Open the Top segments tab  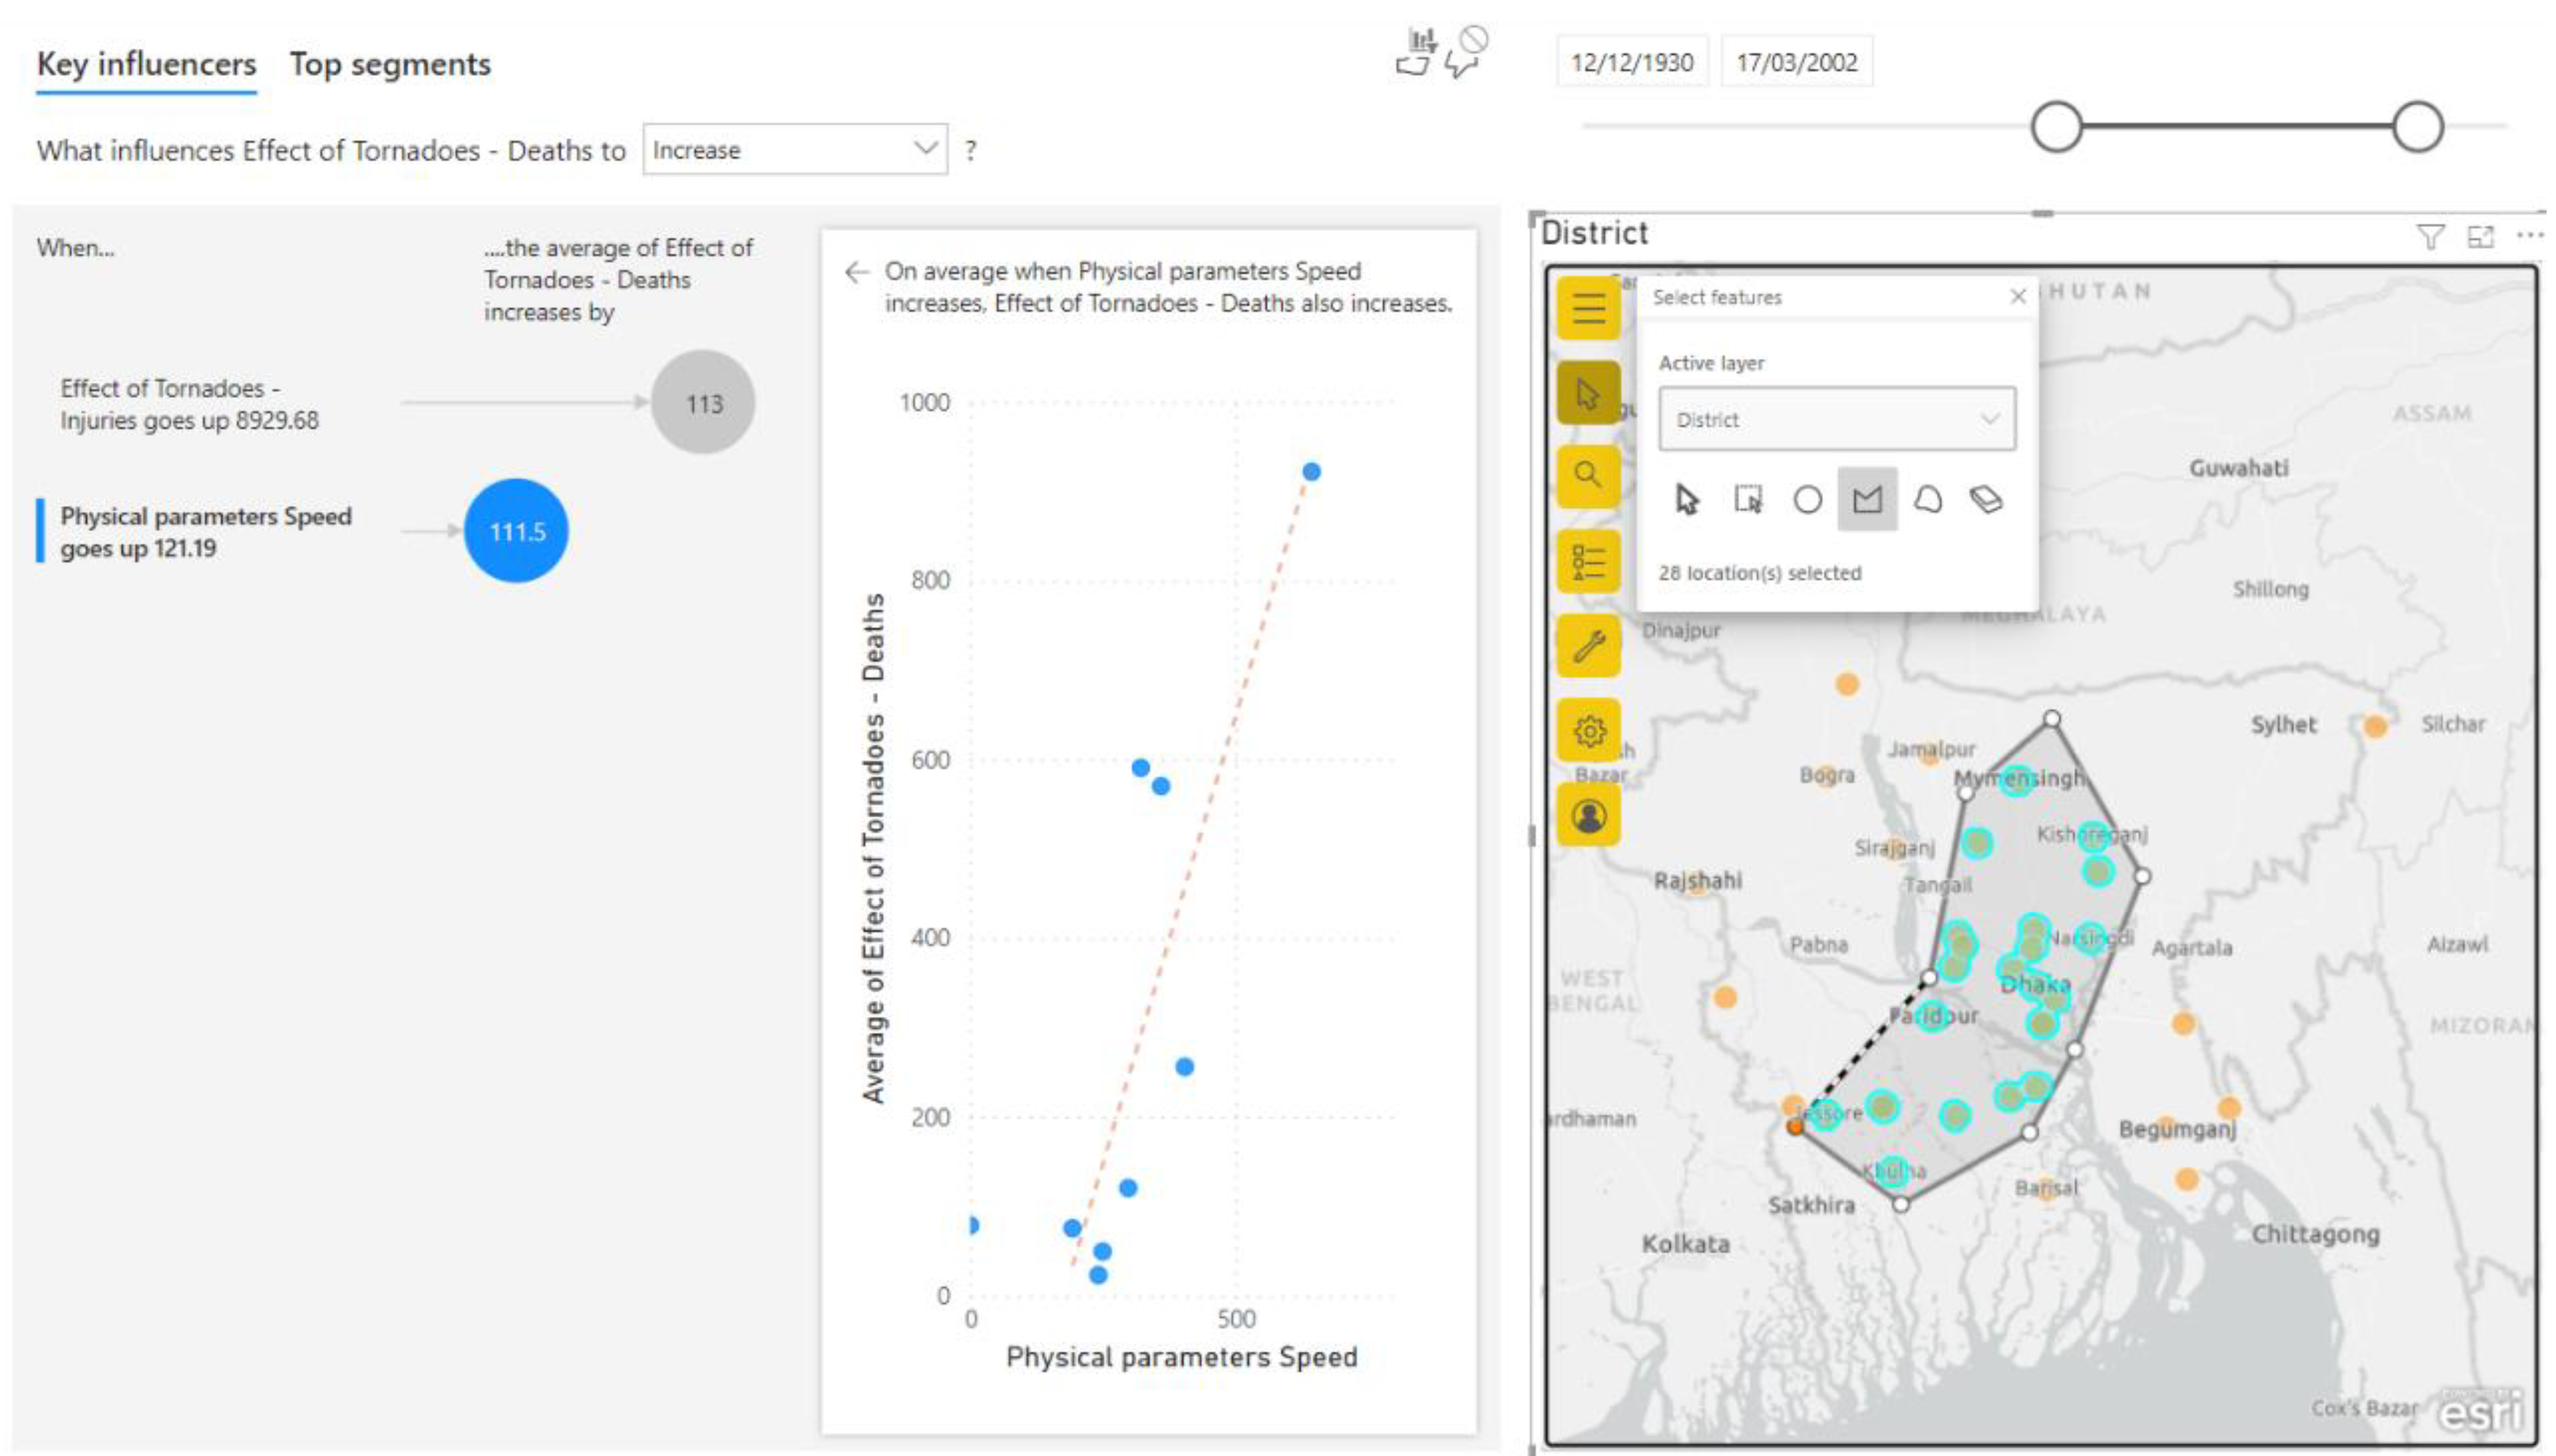point(390,64)
